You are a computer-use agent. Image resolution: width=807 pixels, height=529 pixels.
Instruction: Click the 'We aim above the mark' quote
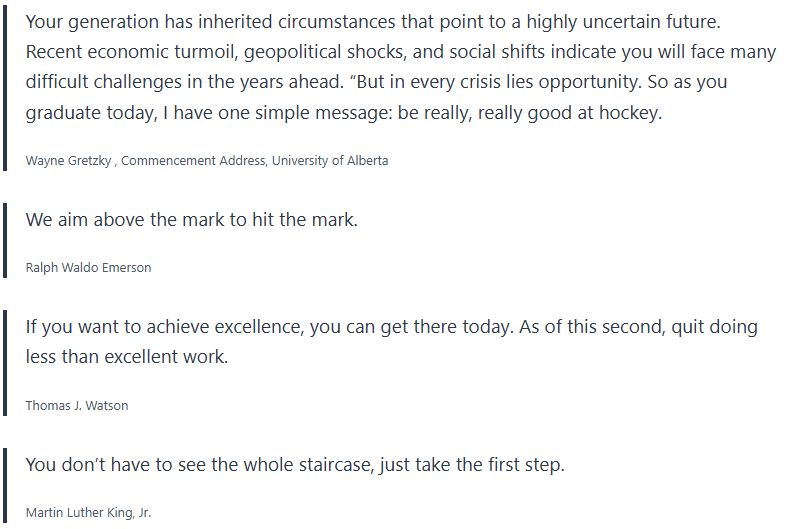[191, 219]
